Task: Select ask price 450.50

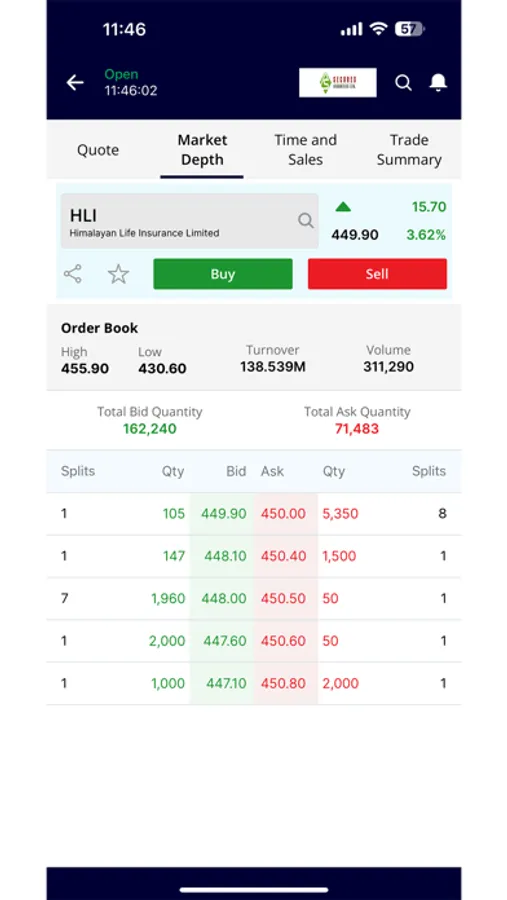Action: tap(283, 599)
